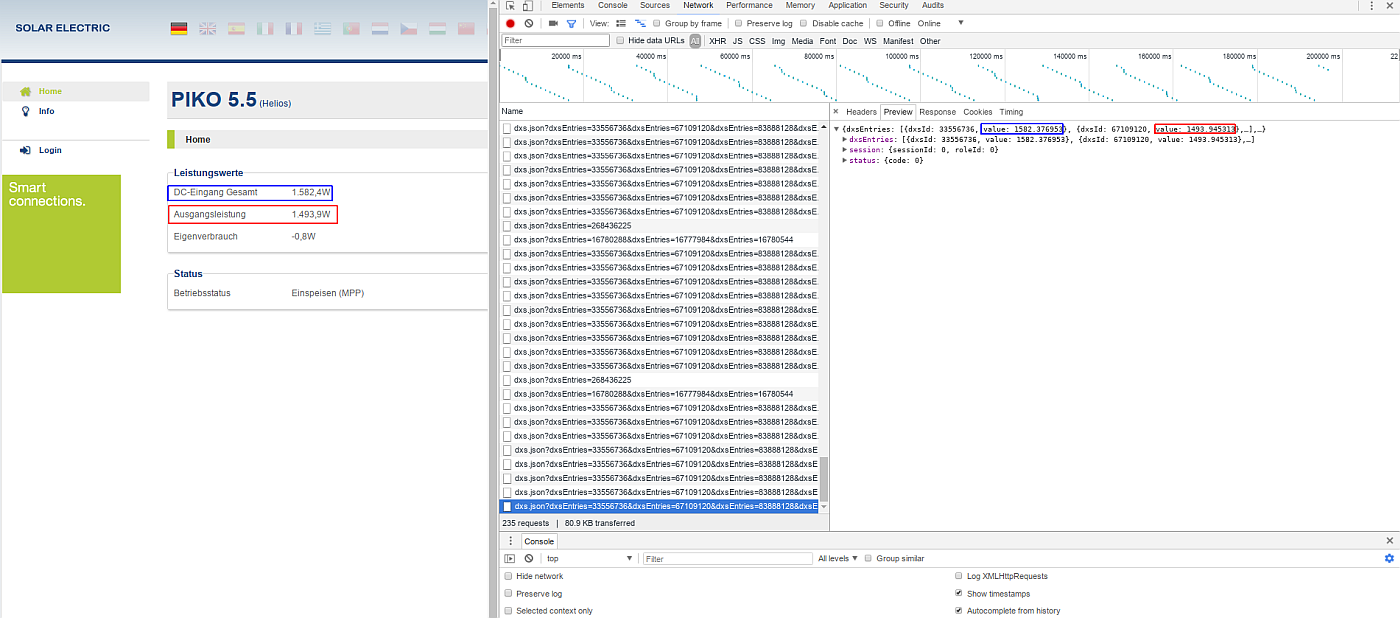Viewport: 1400px width, 618px height.
Task: Check the Disable cache option
Action: [x=805, y=23]
